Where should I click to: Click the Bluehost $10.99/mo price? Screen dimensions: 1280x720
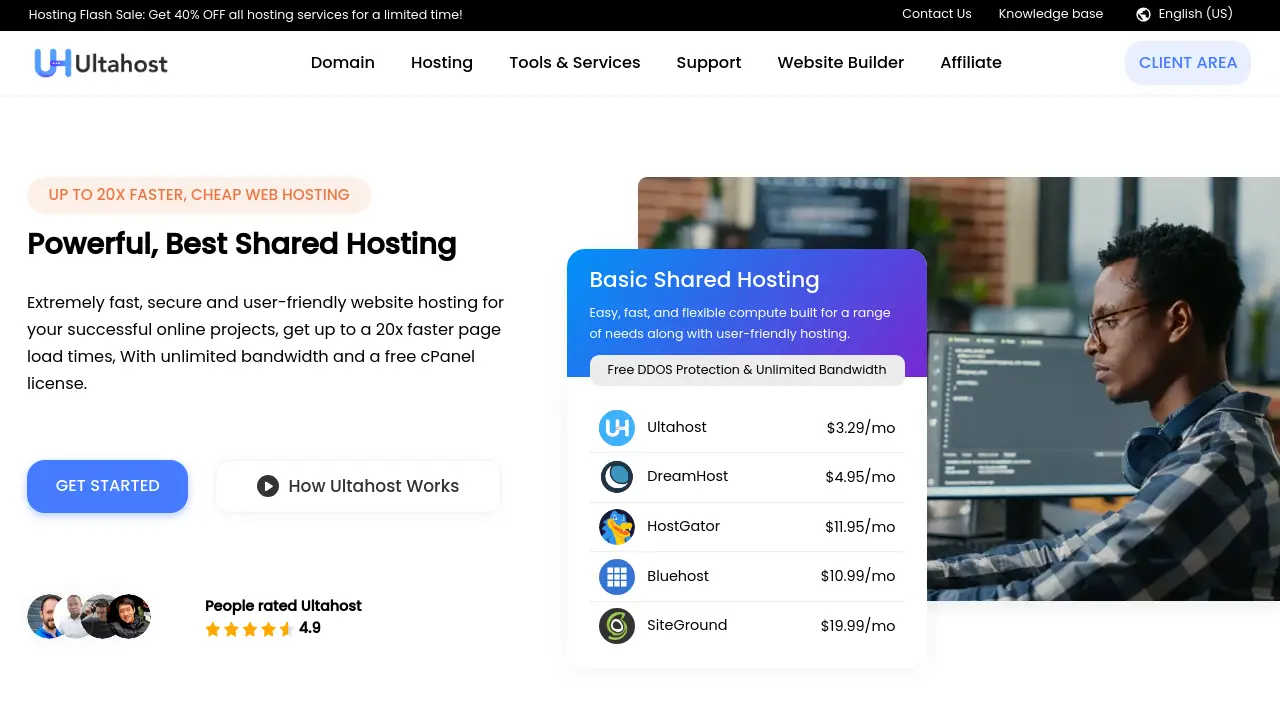coord(858,576)
